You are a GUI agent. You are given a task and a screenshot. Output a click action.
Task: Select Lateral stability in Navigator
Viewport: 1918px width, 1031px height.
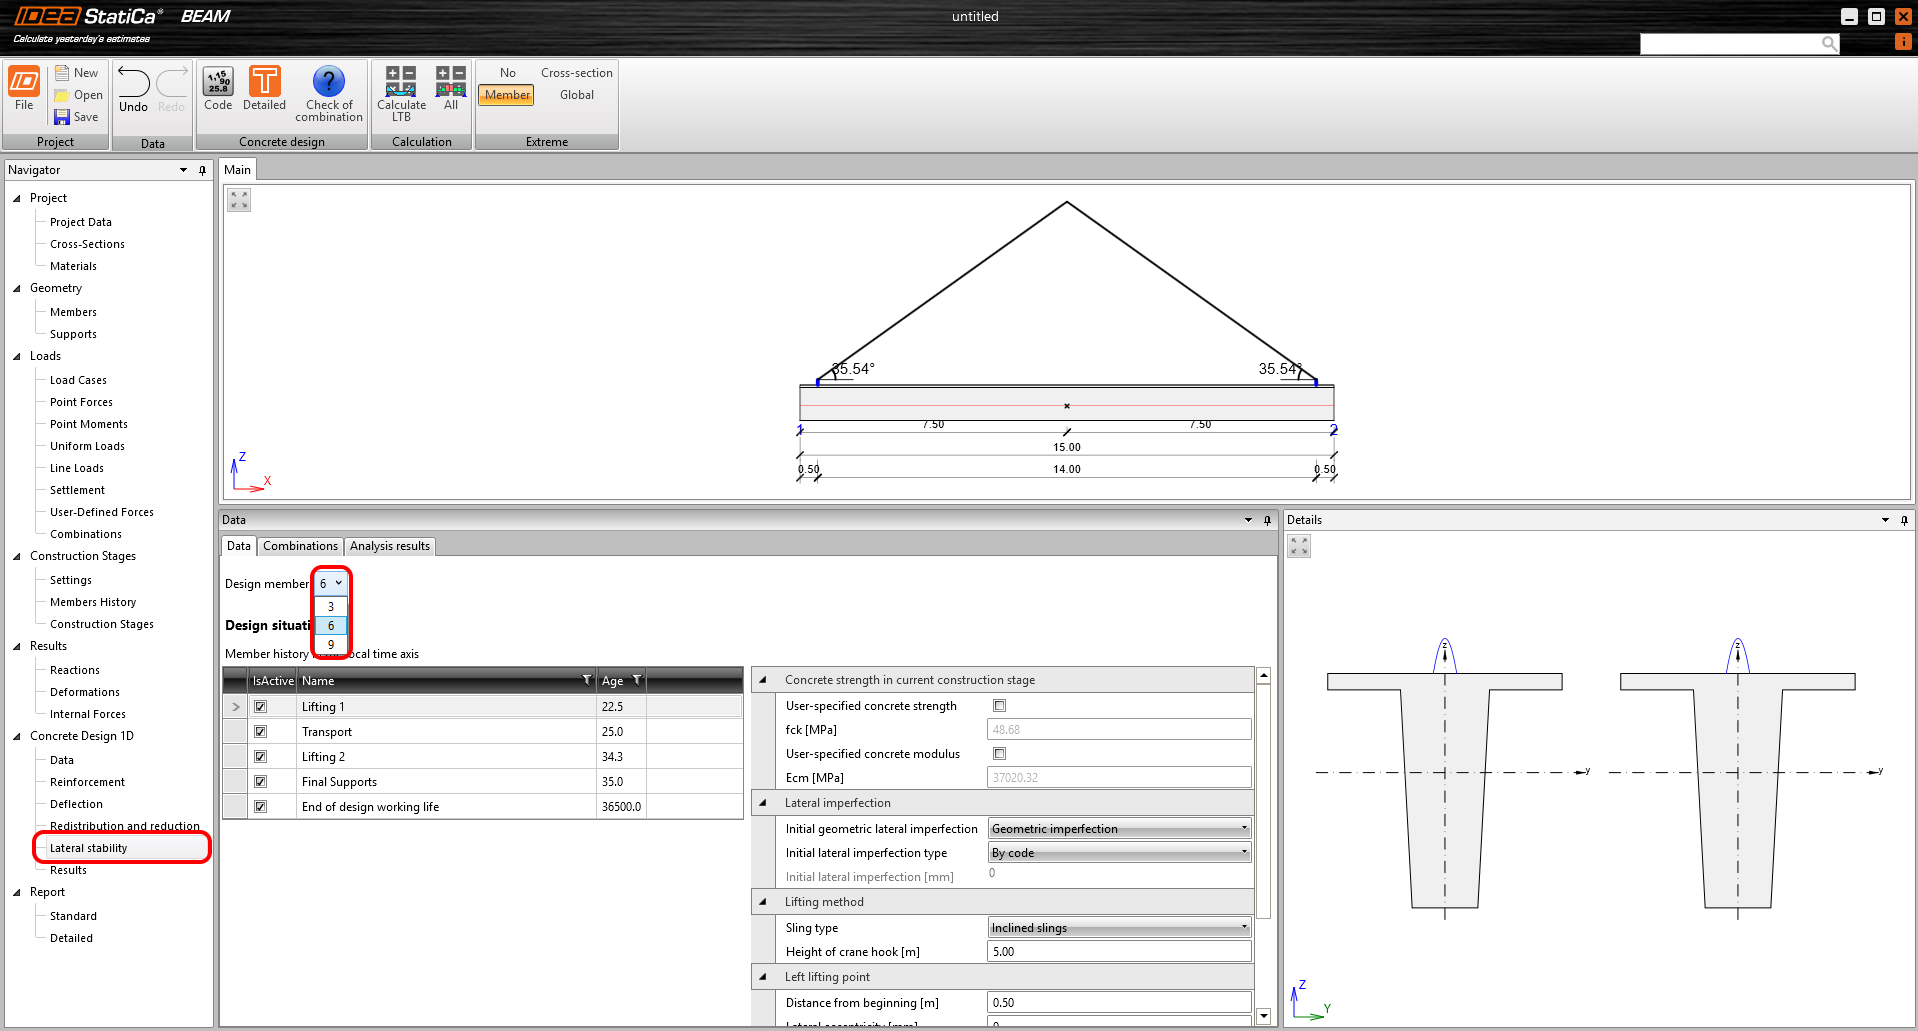pos(89,848)
